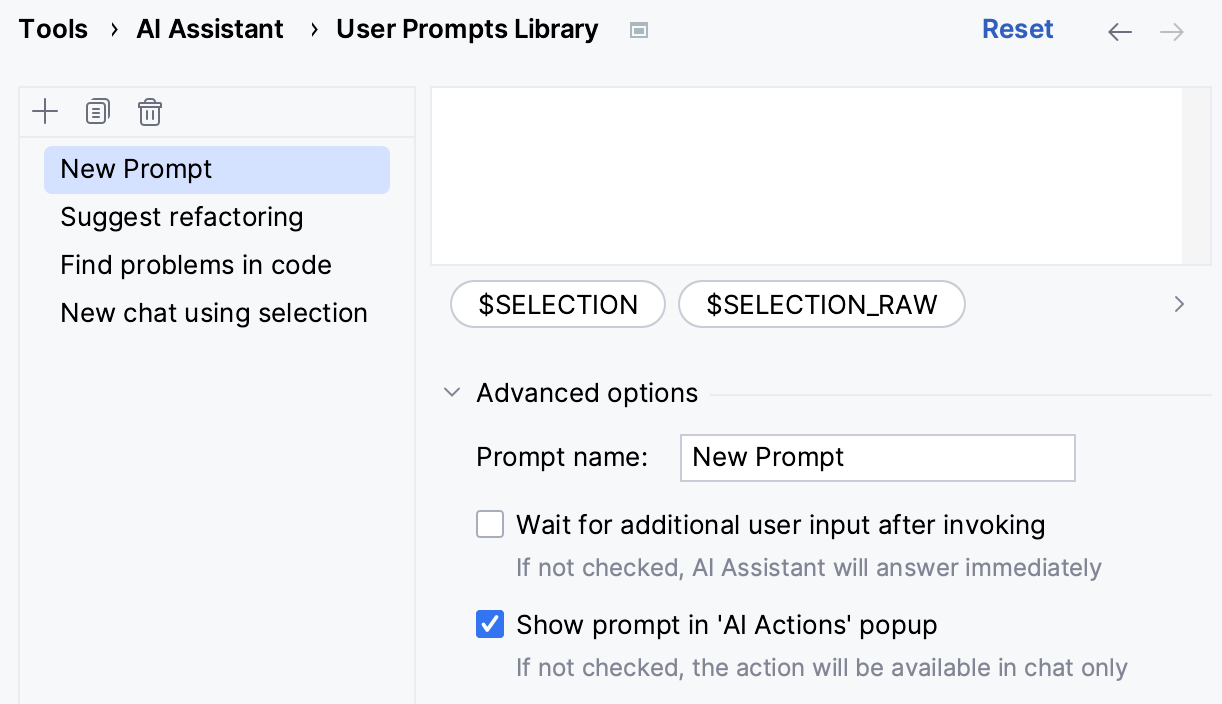Image resolution: width=1222 pixels, height=704 pixels.
Task: Select the Suggest refactoring prompt
Action: 182,217
